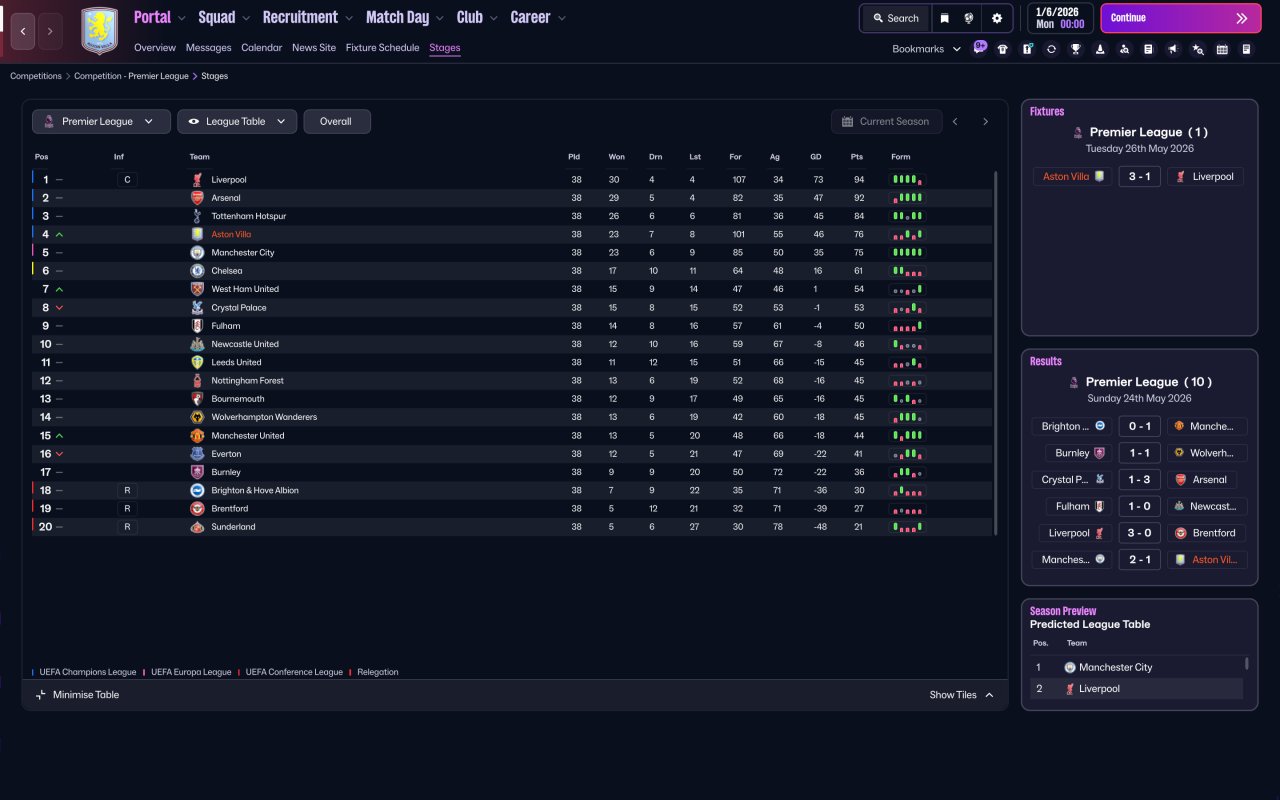Select the Tottenham Hotspur row
This screenshot has width=1280, height=800.
(x=512, y=216)
